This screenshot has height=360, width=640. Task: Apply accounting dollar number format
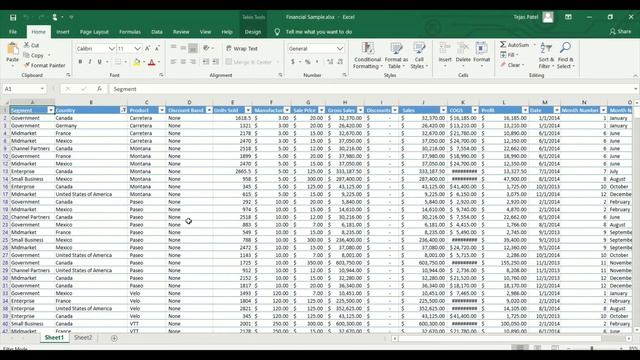(x=293, y=62)
